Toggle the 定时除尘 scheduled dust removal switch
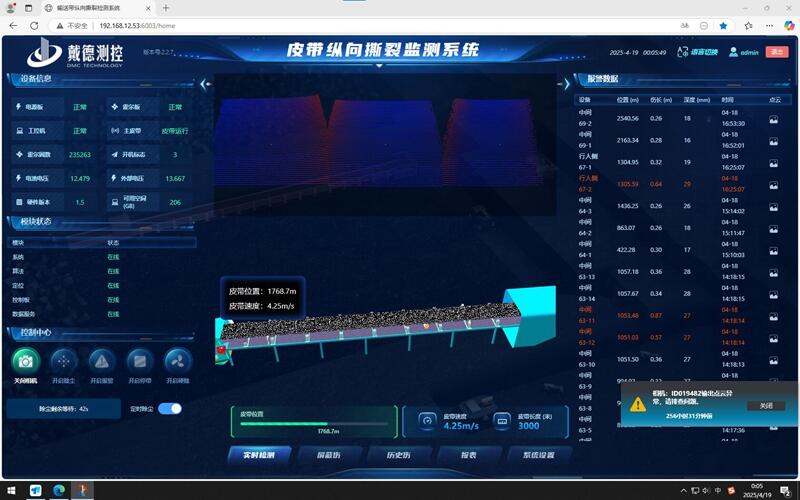Screen dimensions: 800x500 [x=170, y=408]
